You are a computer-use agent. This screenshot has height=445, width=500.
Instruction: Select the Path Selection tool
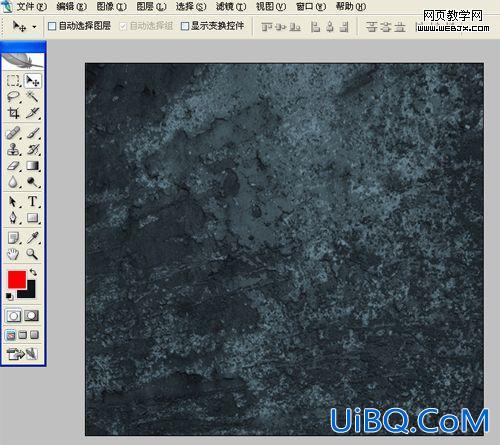13,201
